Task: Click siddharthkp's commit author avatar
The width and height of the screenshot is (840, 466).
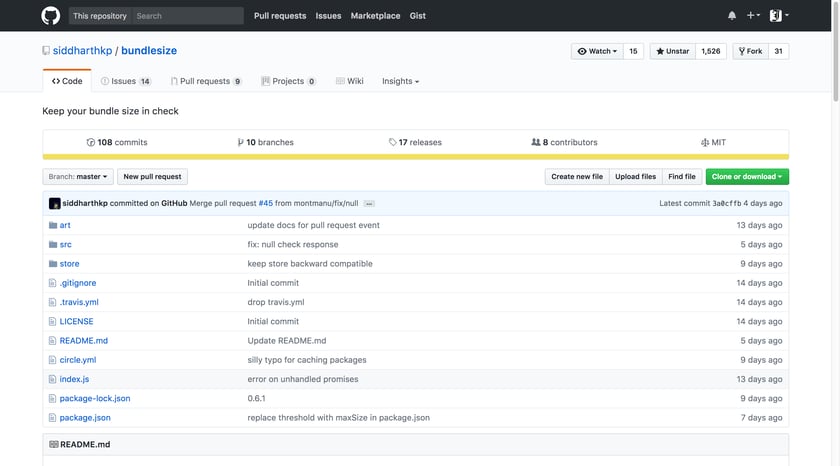Action: [54, 204]
